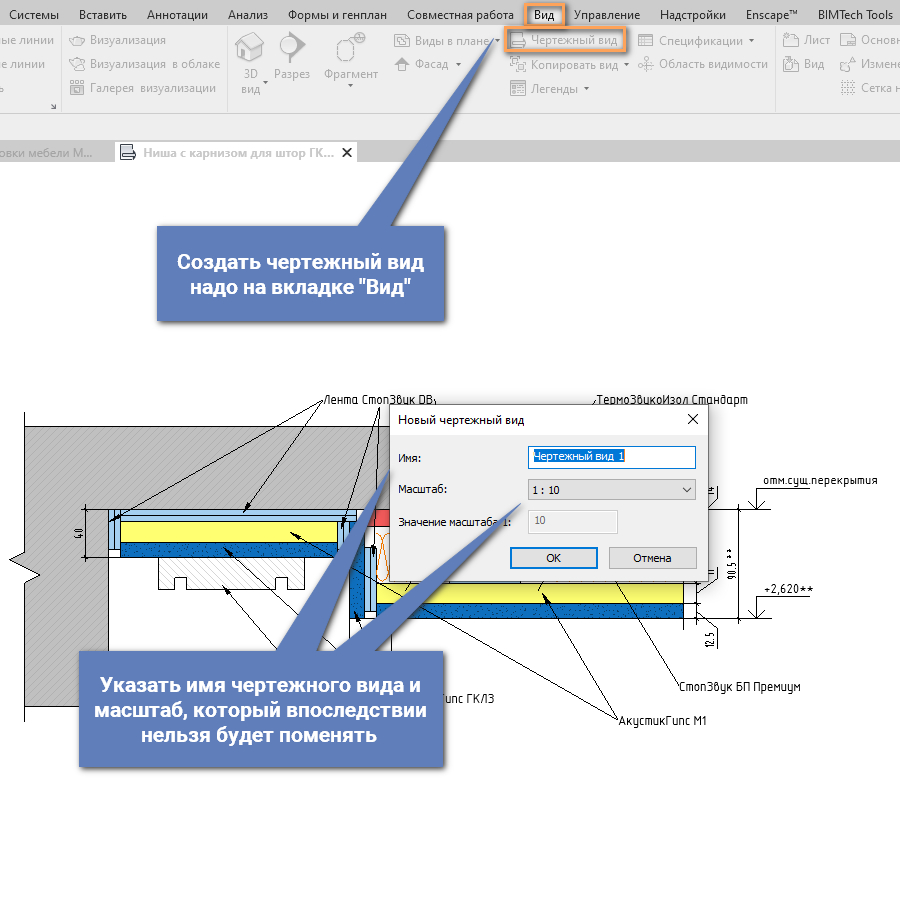Click the Отмена button
The width and height of the screenshot is (900, 900).
click(652, 557)
